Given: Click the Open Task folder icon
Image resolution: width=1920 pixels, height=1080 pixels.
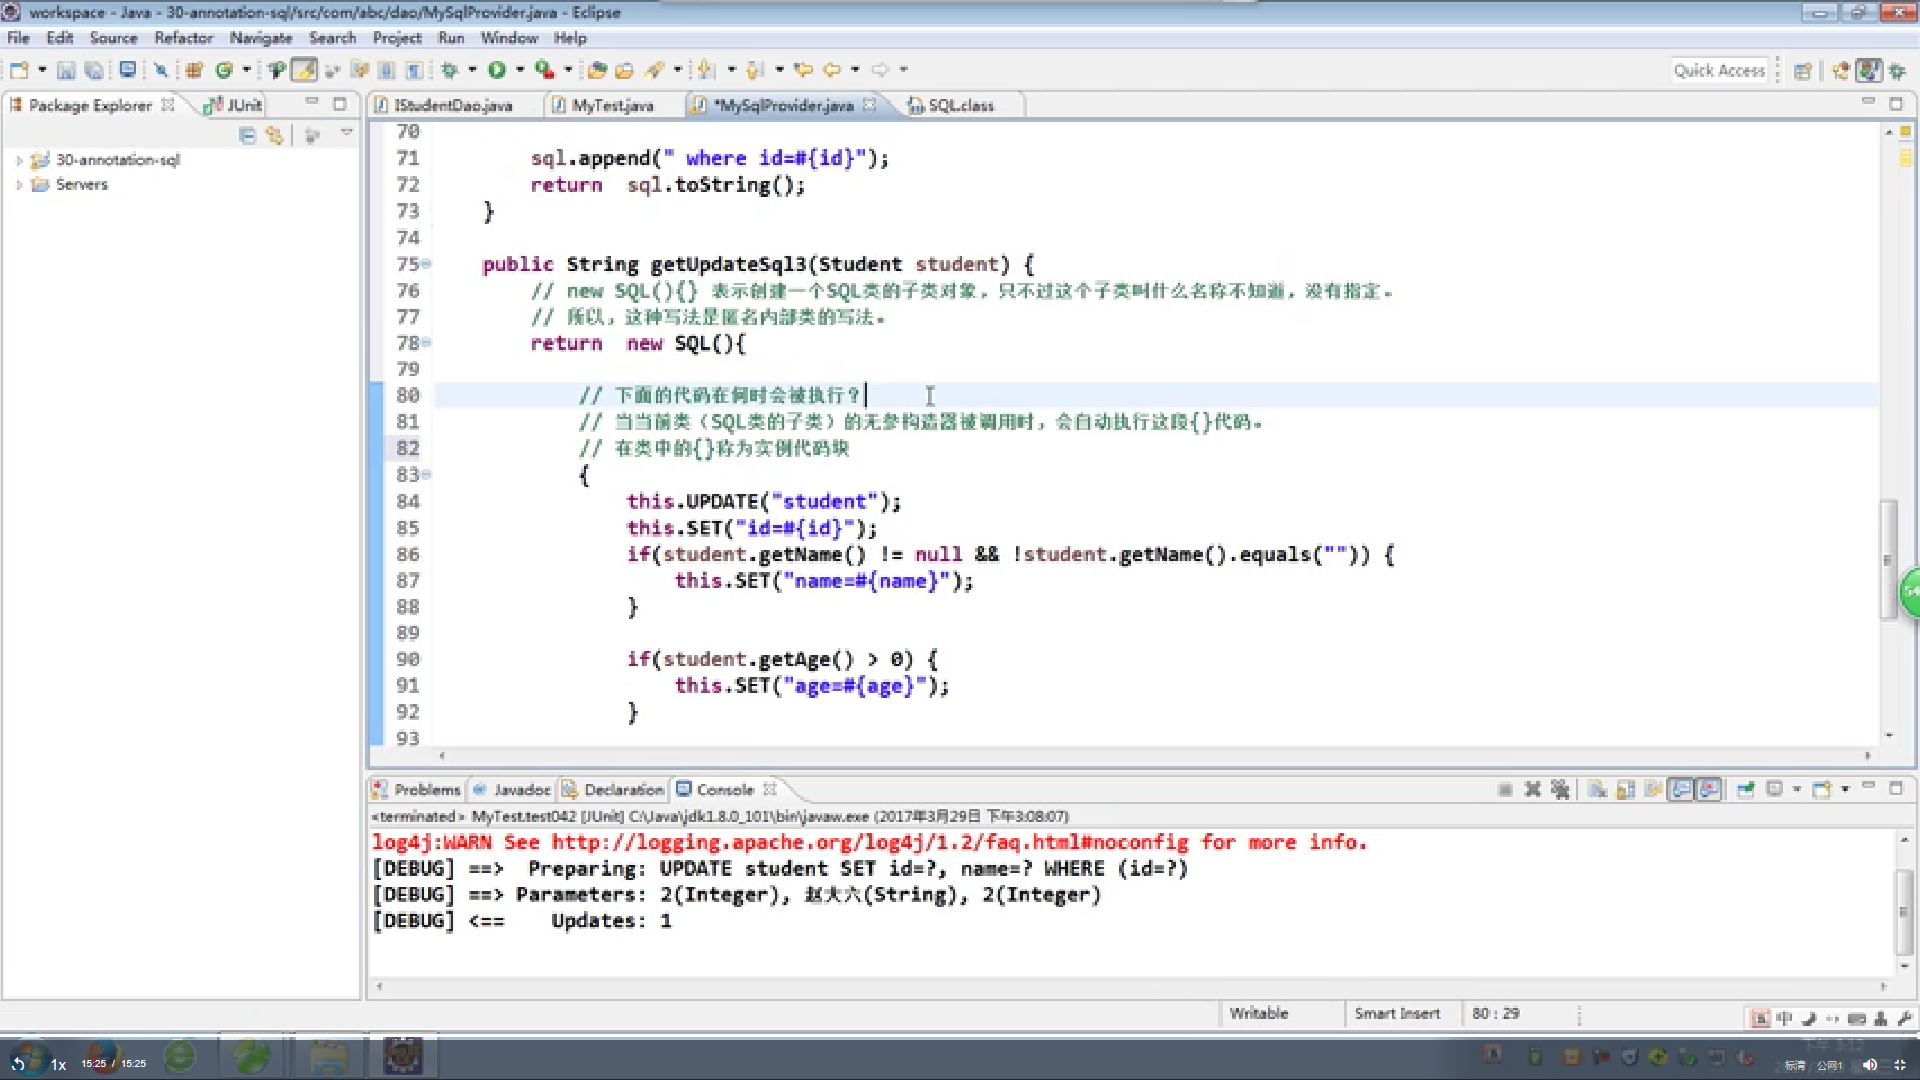Looking at the screenshot, I should coord(624,70).
